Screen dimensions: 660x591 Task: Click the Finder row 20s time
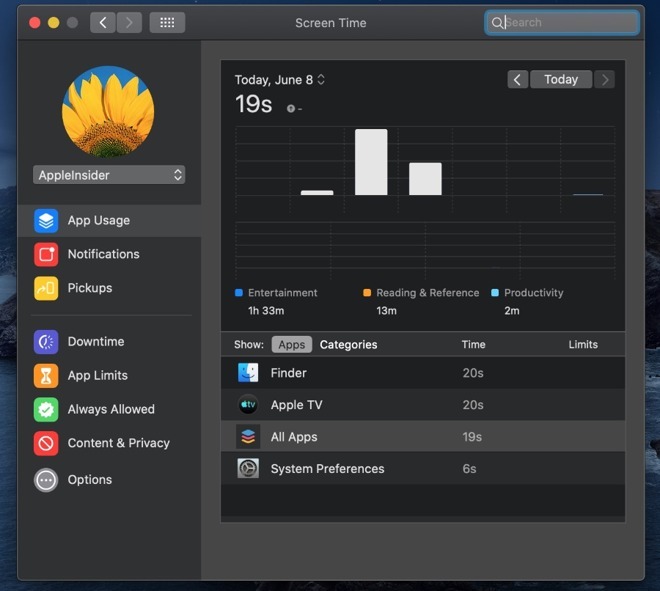473,373
